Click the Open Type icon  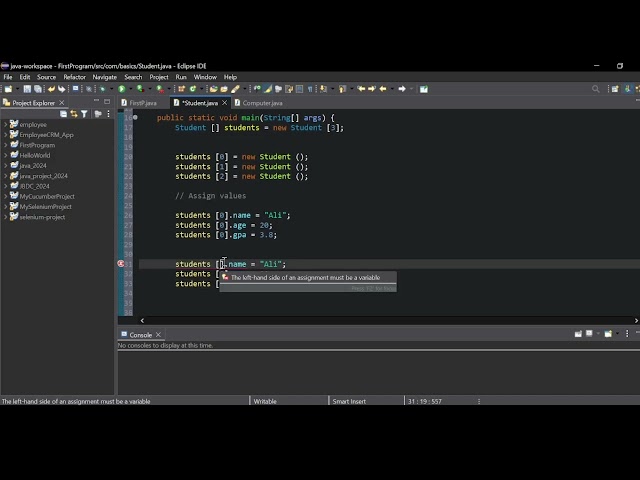coord(213,89)
